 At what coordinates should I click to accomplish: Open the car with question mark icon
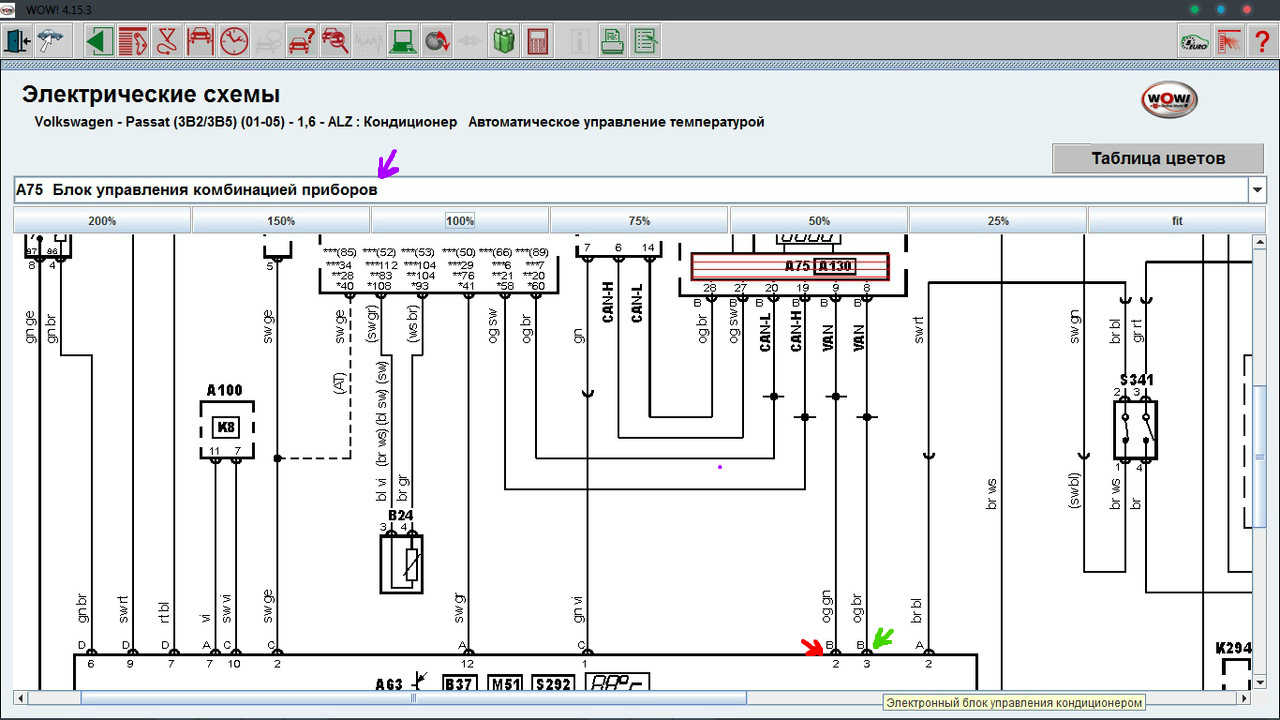302,41
